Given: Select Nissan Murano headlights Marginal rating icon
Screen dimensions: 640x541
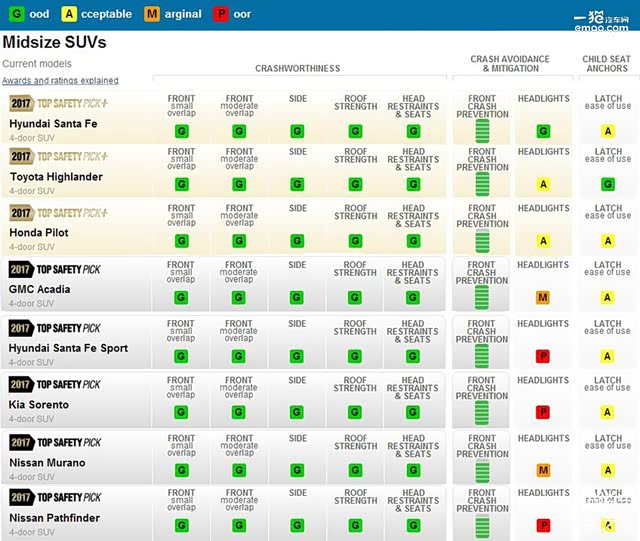Looking at the screenshot, I should pyautogui.click(x=543, y=470).
